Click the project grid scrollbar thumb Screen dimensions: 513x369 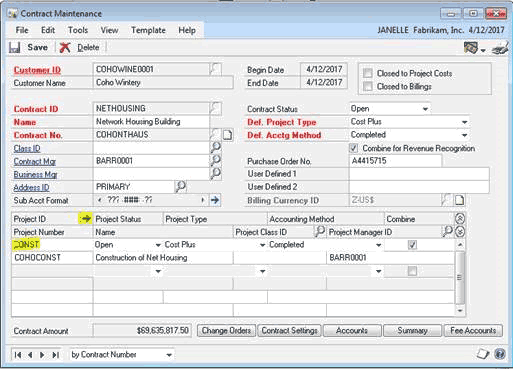[459, 277]
